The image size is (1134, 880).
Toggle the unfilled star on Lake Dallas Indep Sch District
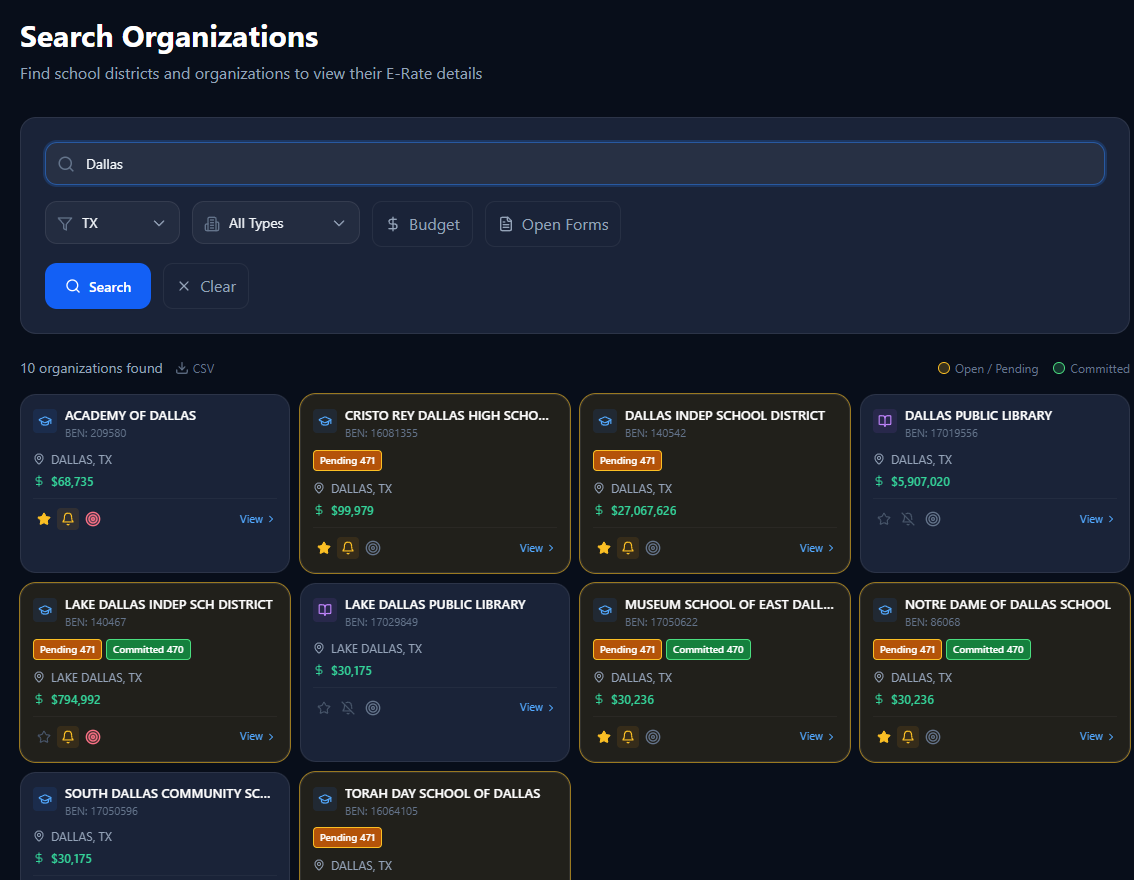(x=43, y=737)
